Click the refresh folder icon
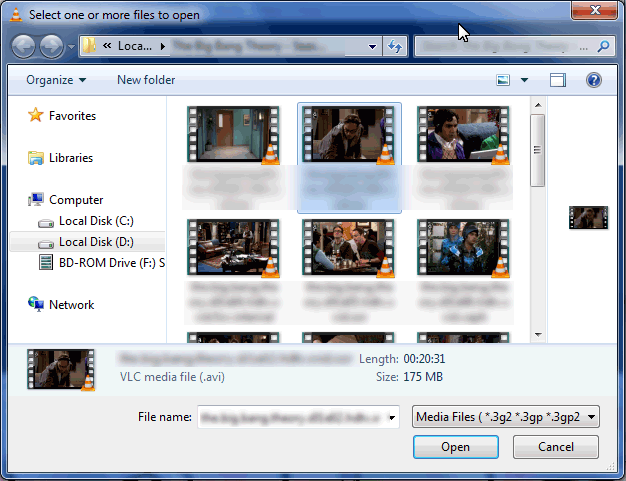 point(394,46)
